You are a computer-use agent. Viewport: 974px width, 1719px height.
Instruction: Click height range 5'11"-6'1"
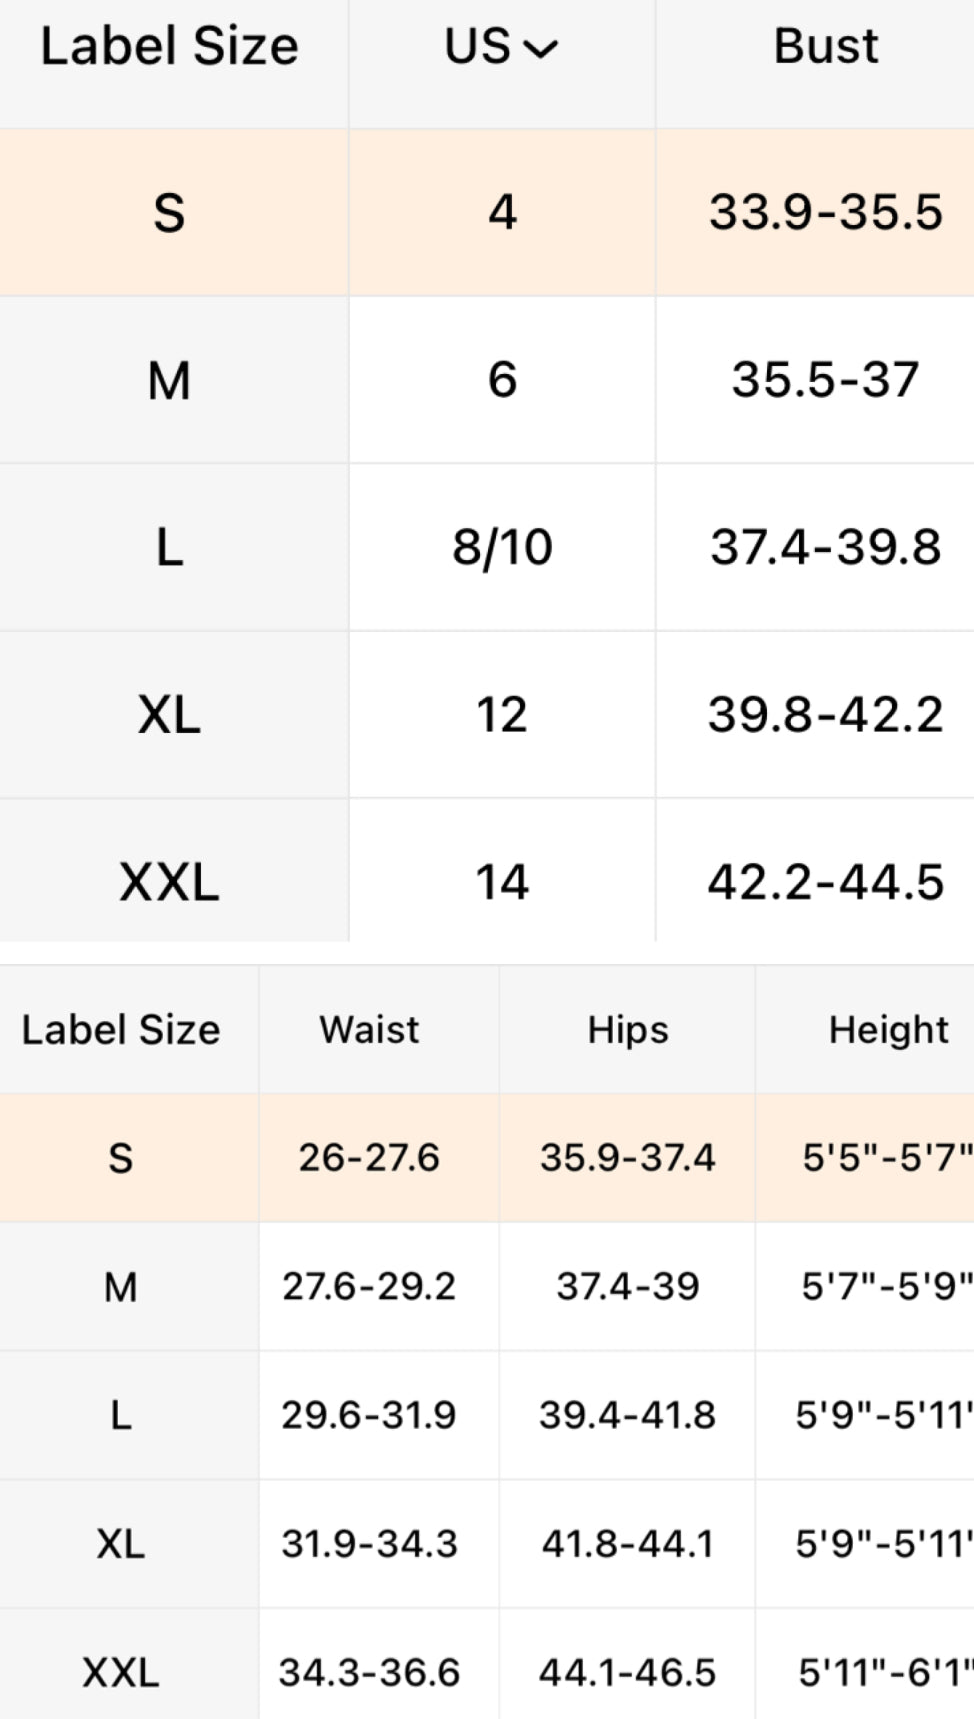[886, 1672]
